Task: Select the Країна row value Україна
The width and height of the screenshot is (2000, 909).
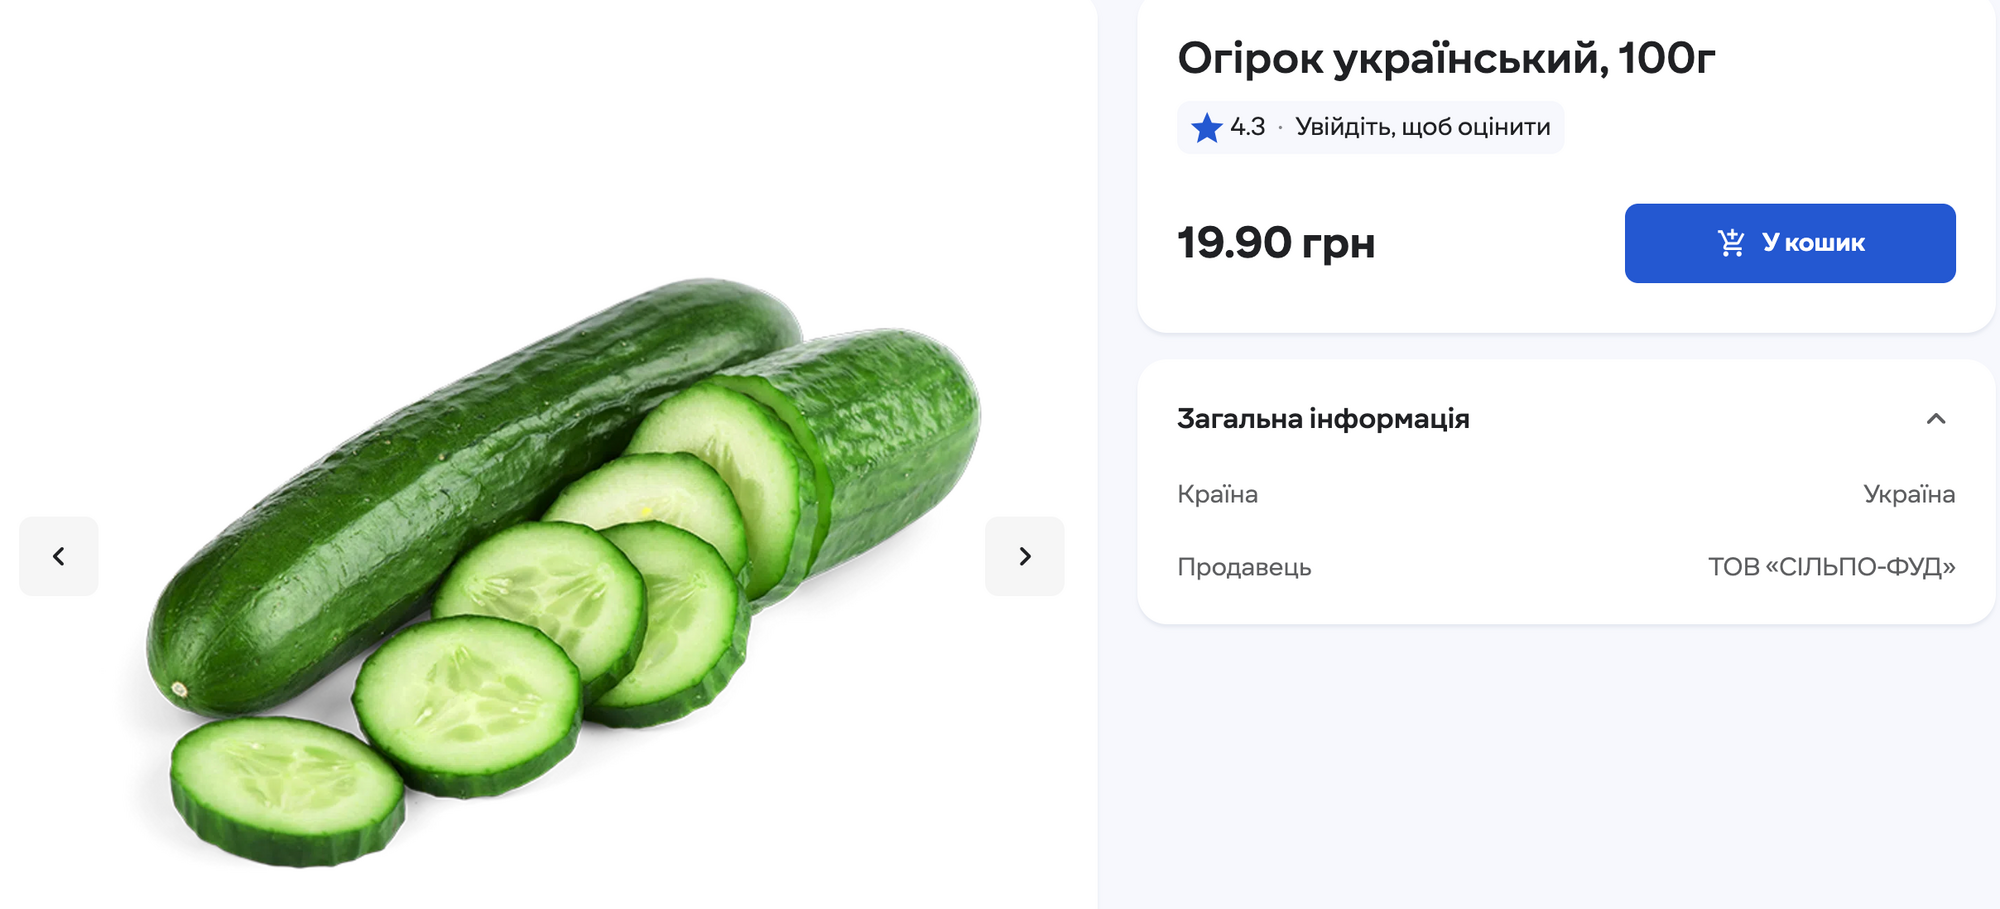Action: coord(1908,493)
